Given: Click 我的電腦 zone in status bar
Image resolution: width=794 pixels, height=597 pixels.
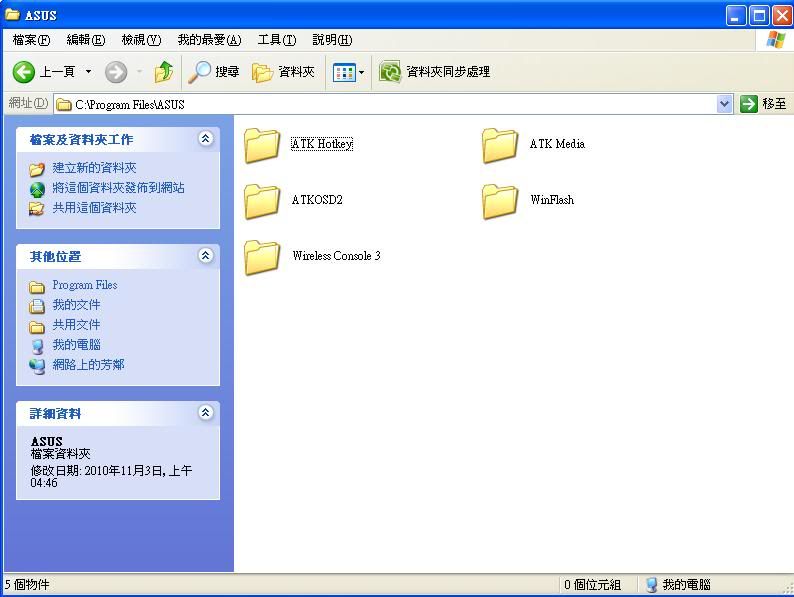Looking at the screenshot, I should (679, 585).
